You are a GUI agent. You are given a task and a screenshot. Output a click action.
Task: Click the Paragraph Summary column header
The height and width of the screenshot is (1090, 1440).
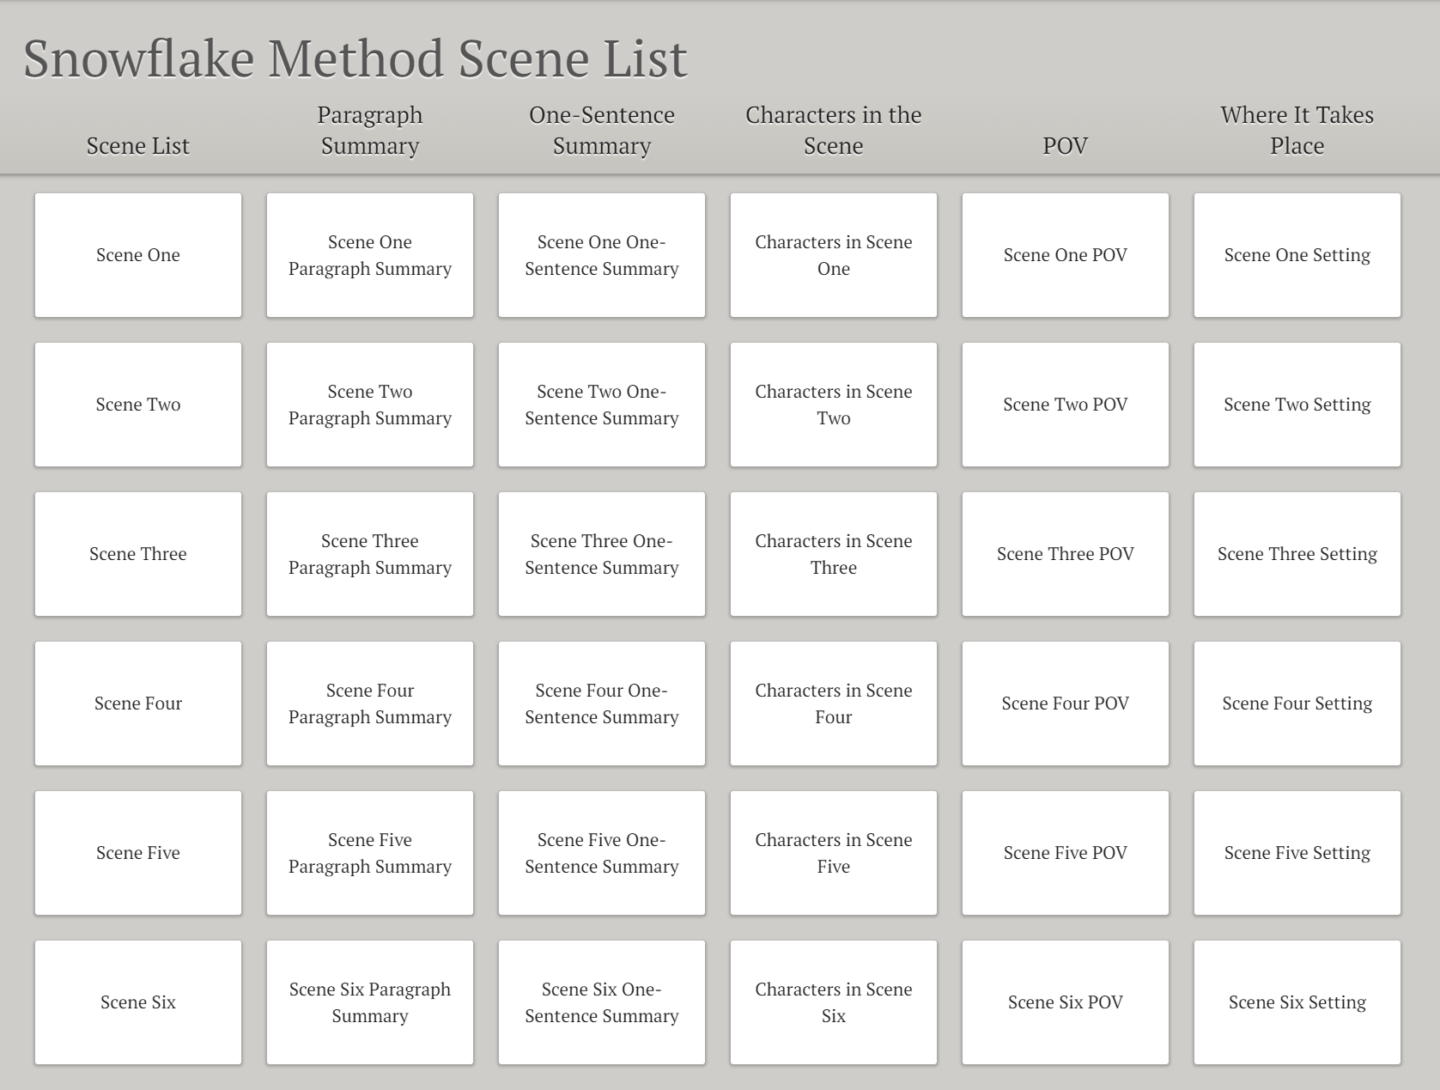click(370, 130)
